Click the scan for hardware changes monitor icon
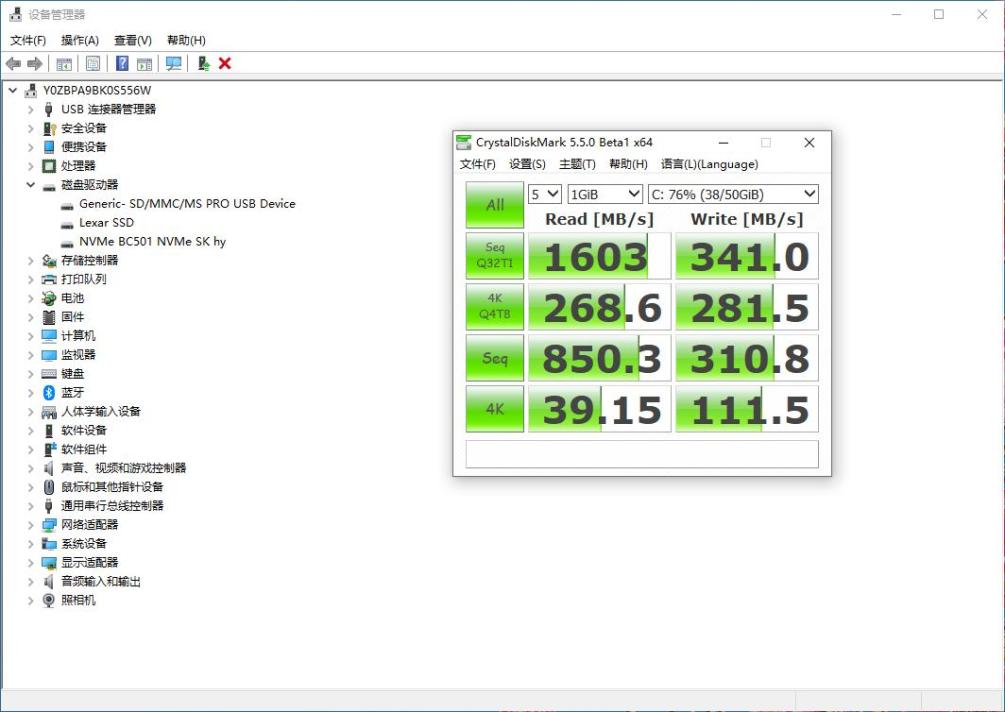 tap(173, 63)
